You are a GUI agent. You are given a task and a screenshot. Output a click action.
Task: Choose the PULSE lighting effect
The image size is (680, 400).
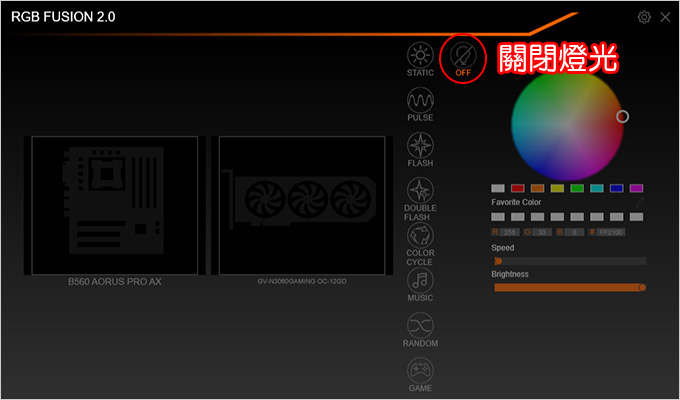point(420,101)
